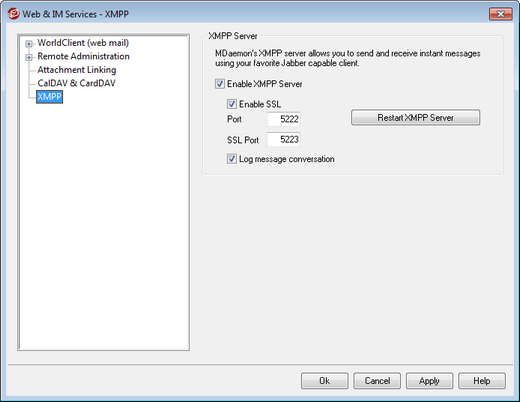Click empty area of the navigation tree
This screenshot has width=520, height=402.
(103, 227)
